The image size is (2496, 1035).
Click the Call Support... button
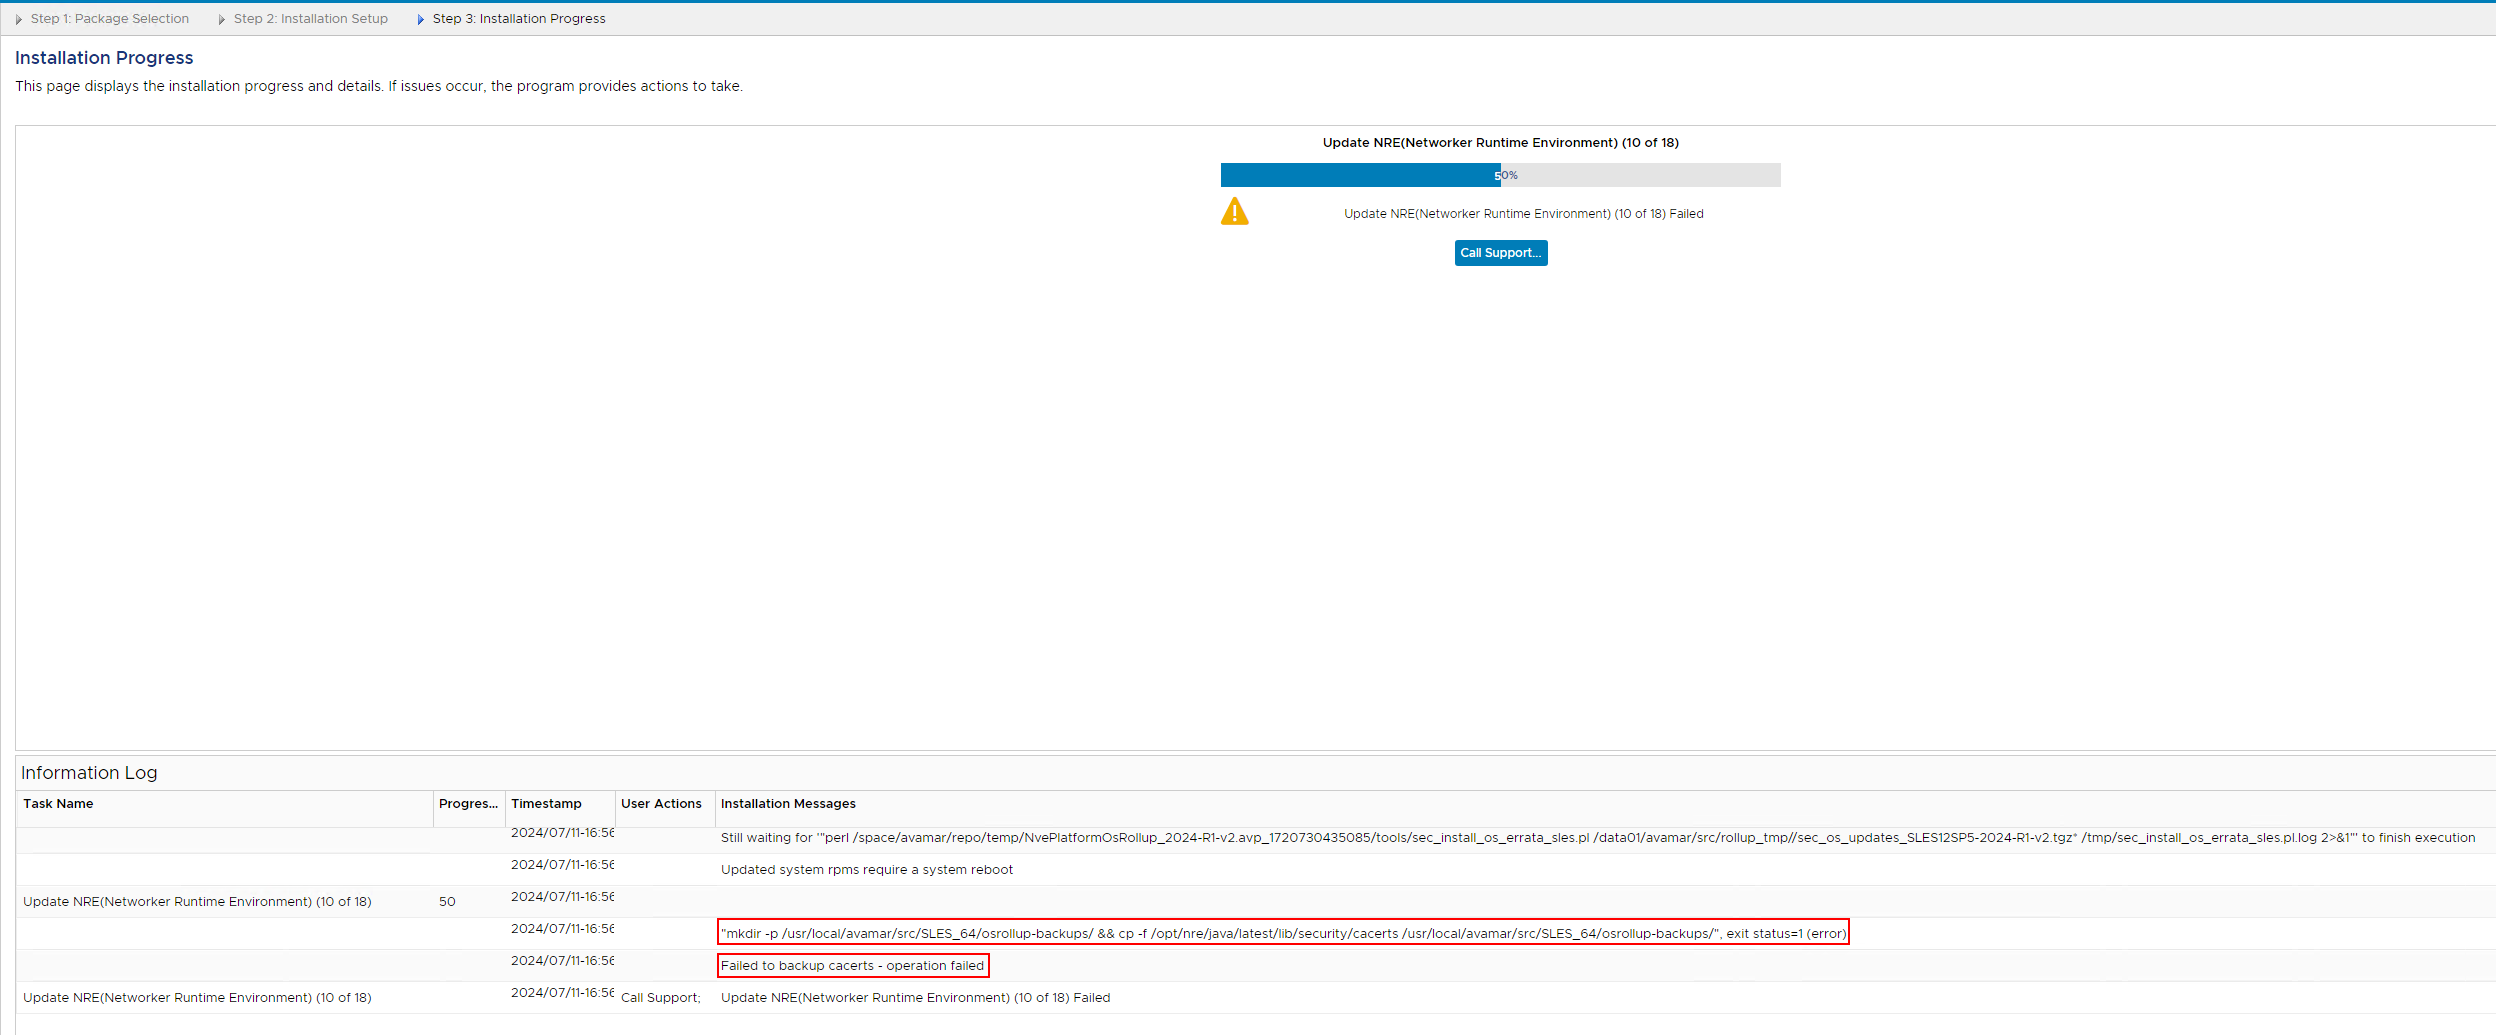click(1500, 252)
